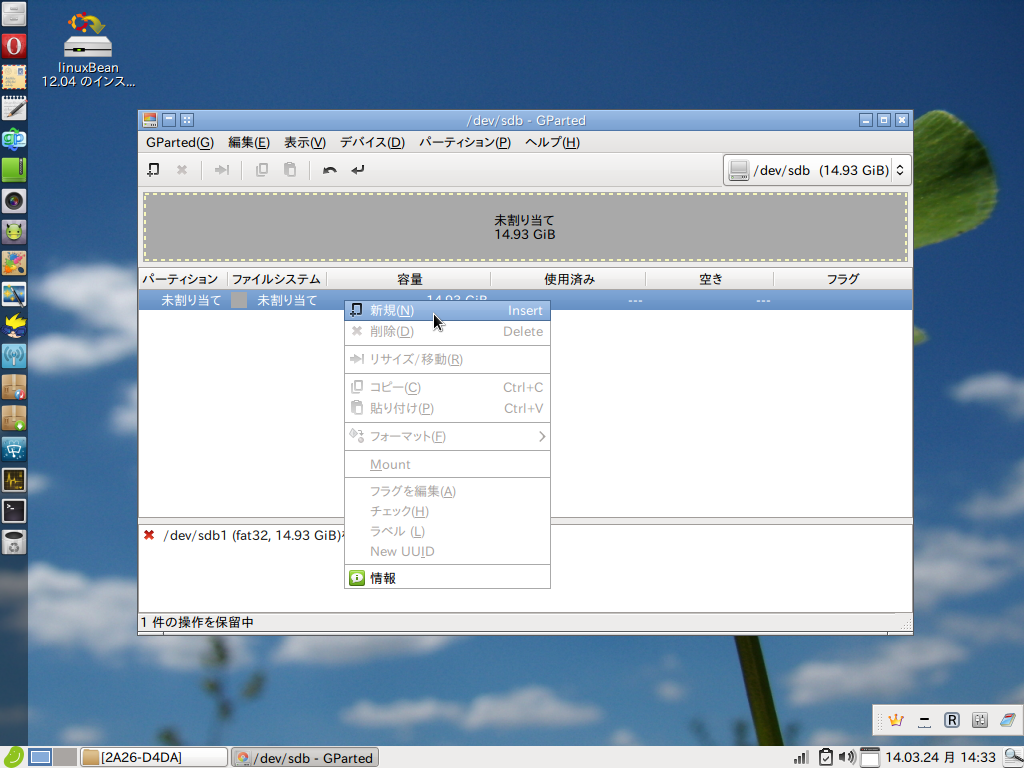Open the wireless antenna dock icon
Image resolution: width=1024 pixels, height=768 pixels.
pos(14,356)
